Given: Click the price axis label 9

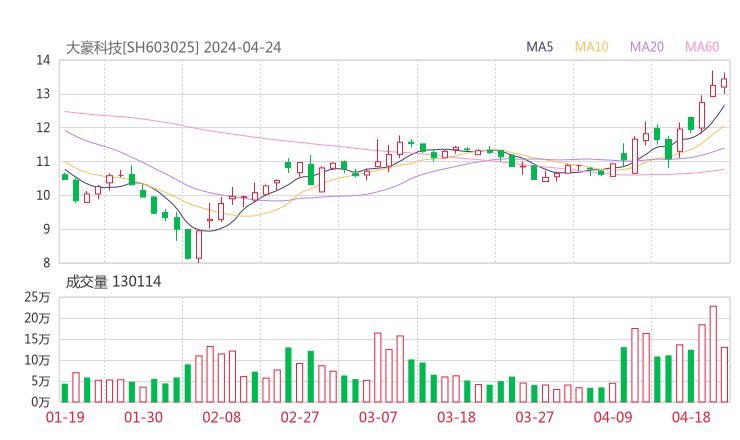Looking at the screenshot, I should pyautogui.click(x=46, y=229).
